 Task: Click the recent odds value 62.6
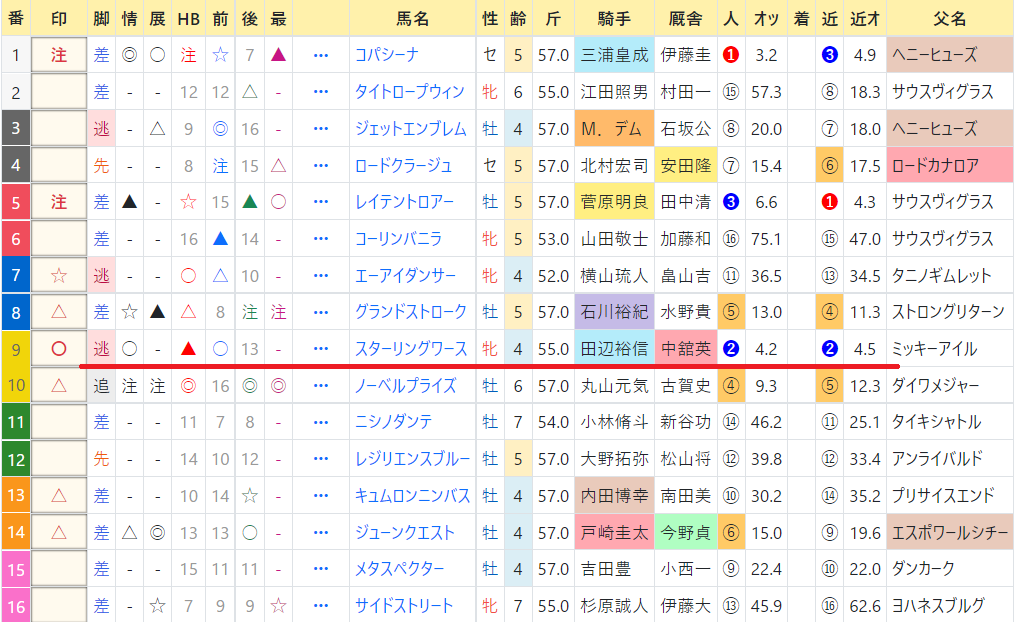click(x=865, y=606)
